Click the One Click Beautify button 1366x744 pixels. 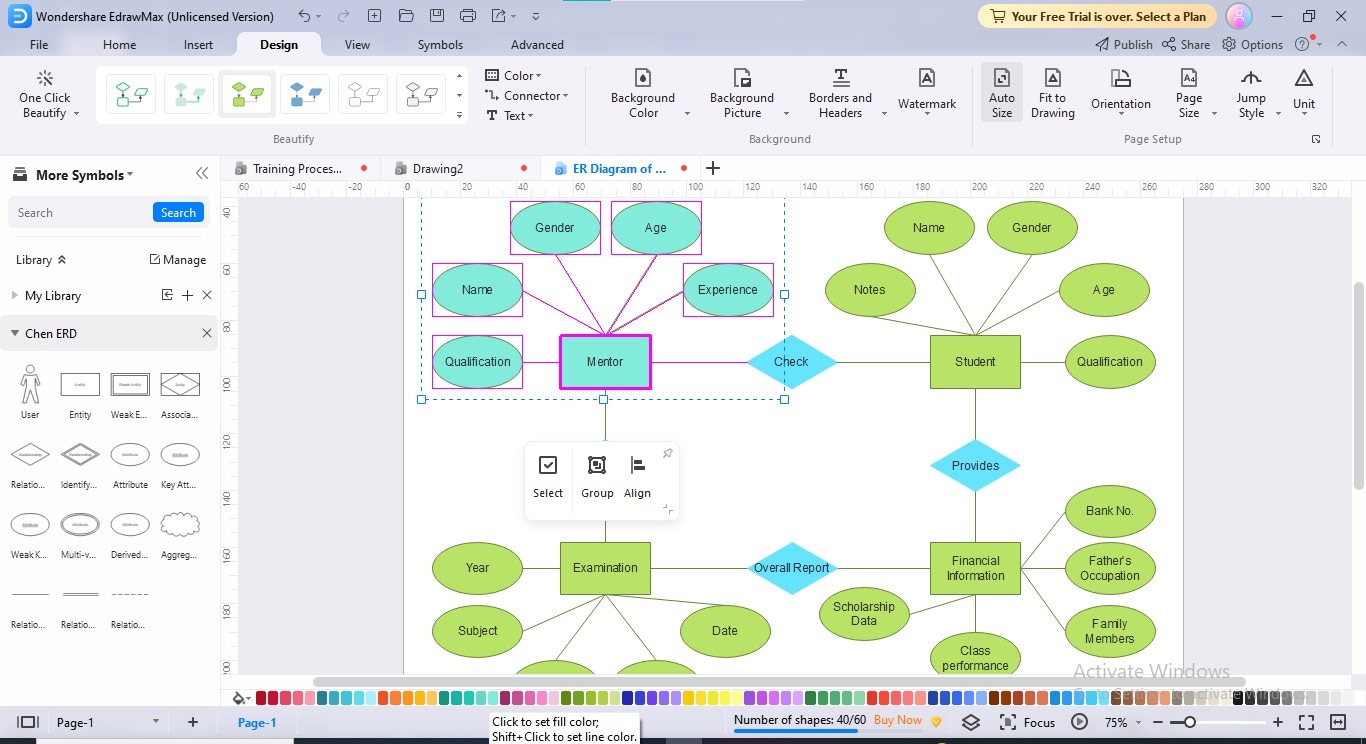[x=45, y=95]
